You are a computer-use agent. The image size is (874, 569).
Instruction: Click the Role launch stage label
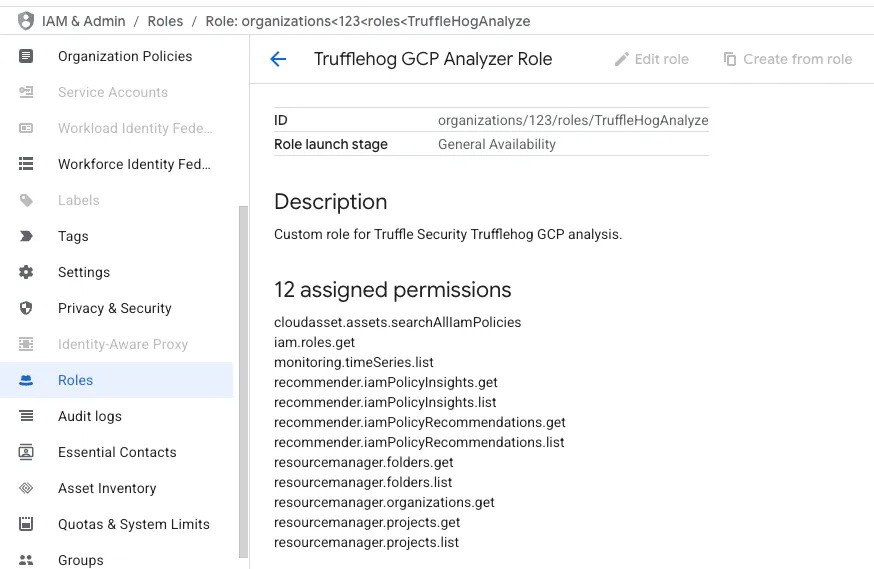(331, 144)
